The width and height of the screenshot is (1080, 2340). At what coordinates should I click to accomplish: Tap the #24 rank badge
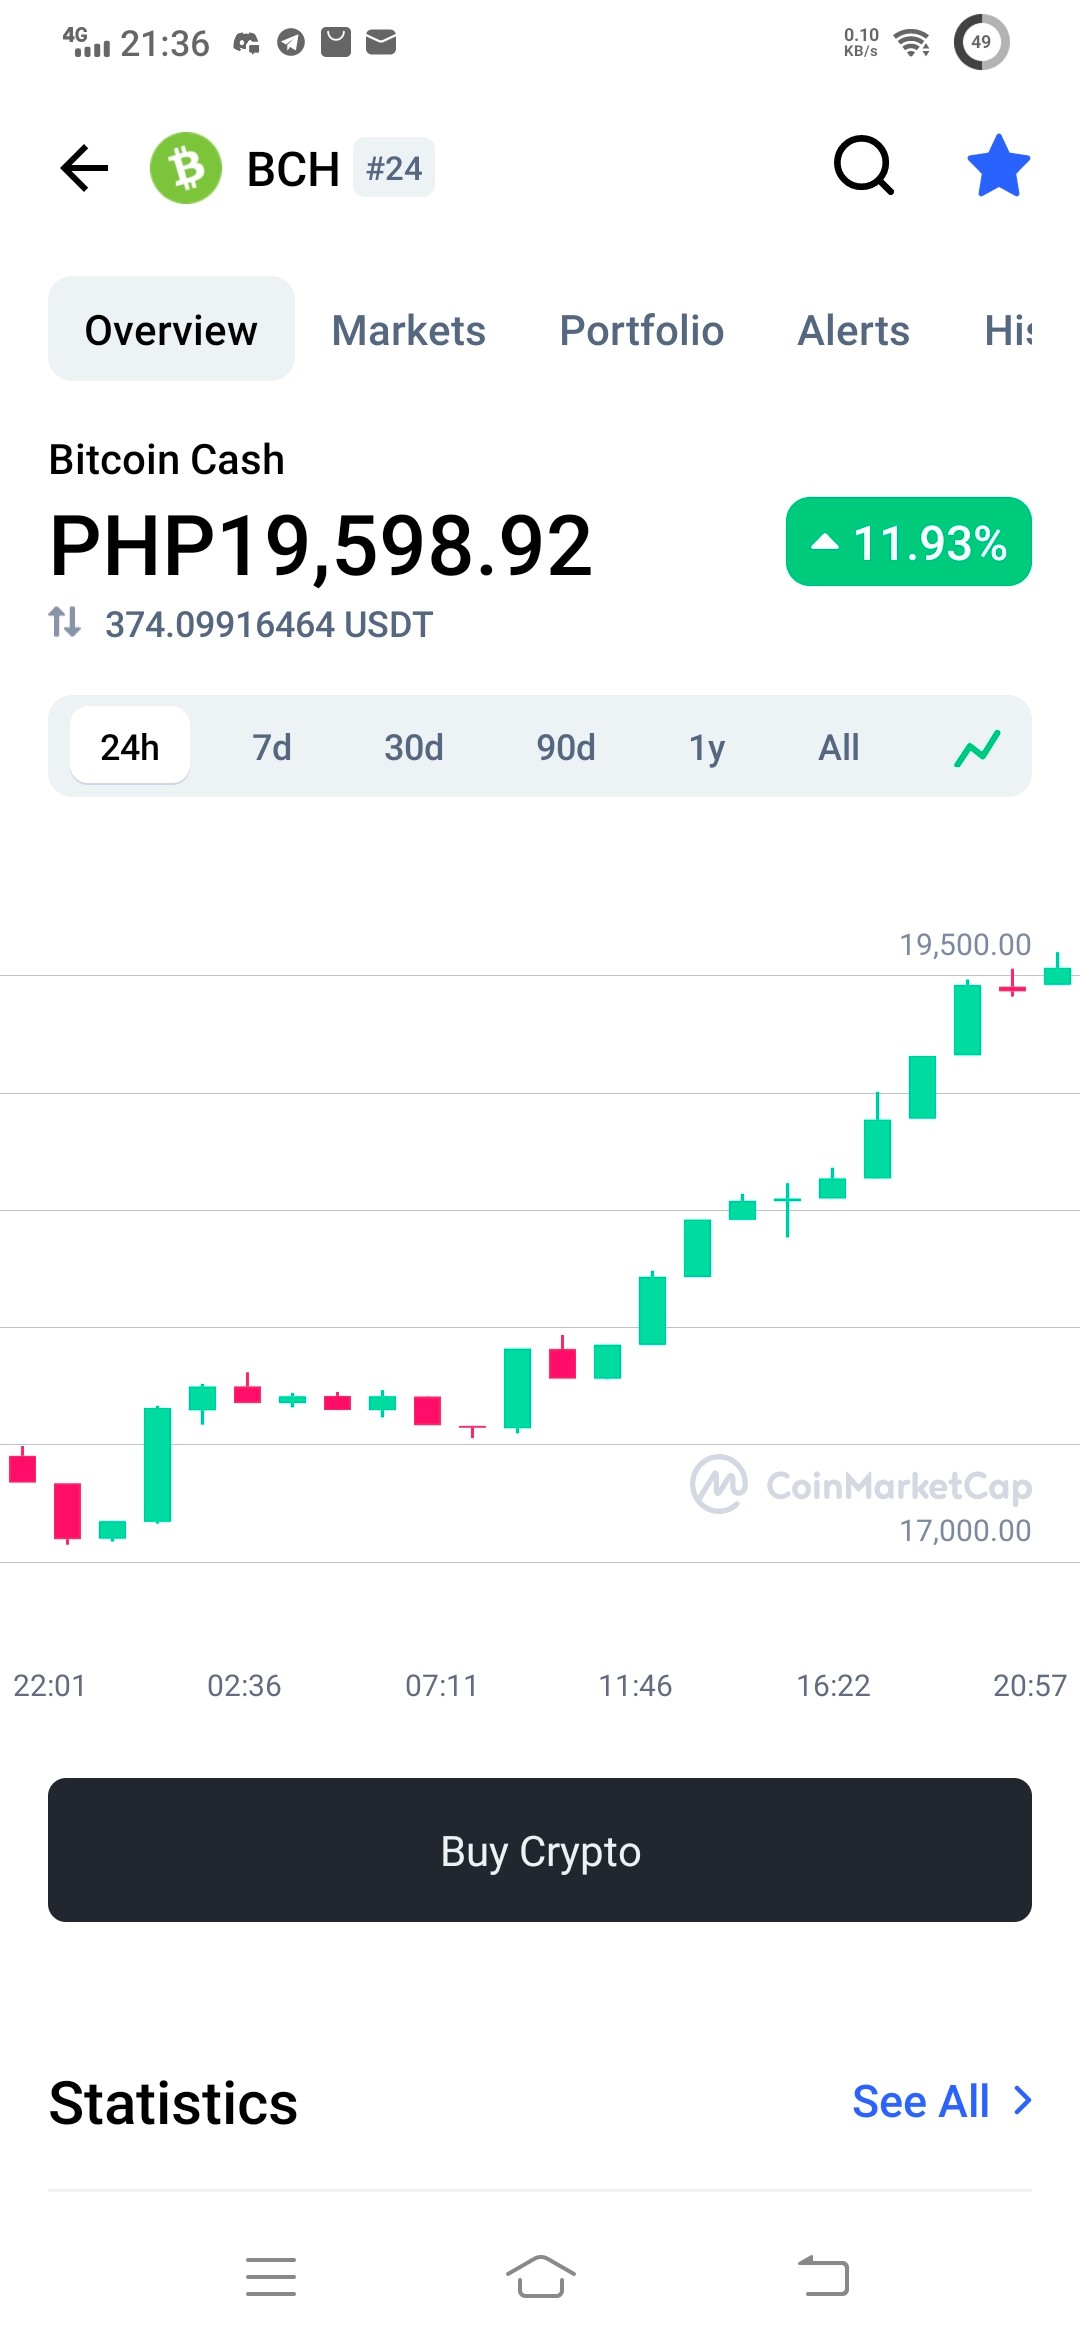click(x=394, y=167)
